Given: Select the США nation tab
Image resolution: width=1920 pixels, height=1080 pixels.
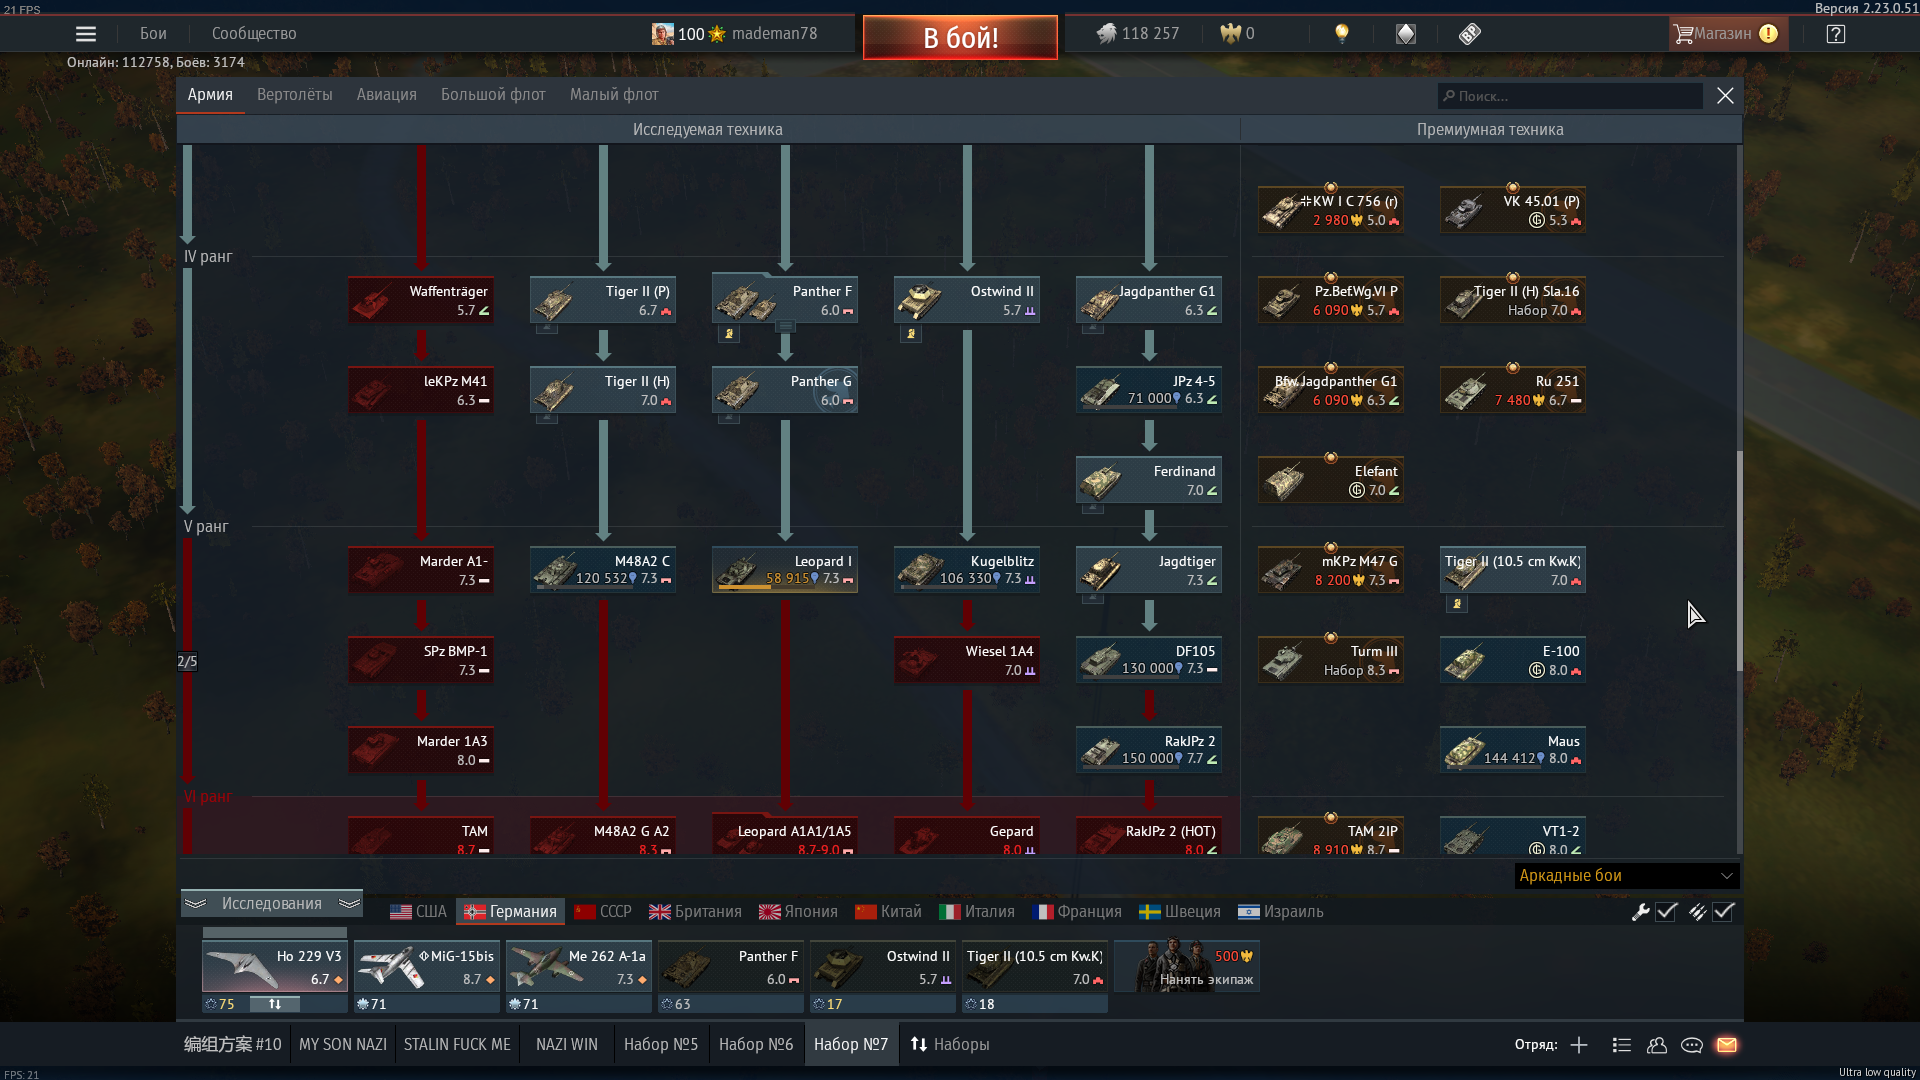Looking at the screenshot, I should tap(418, 912).
